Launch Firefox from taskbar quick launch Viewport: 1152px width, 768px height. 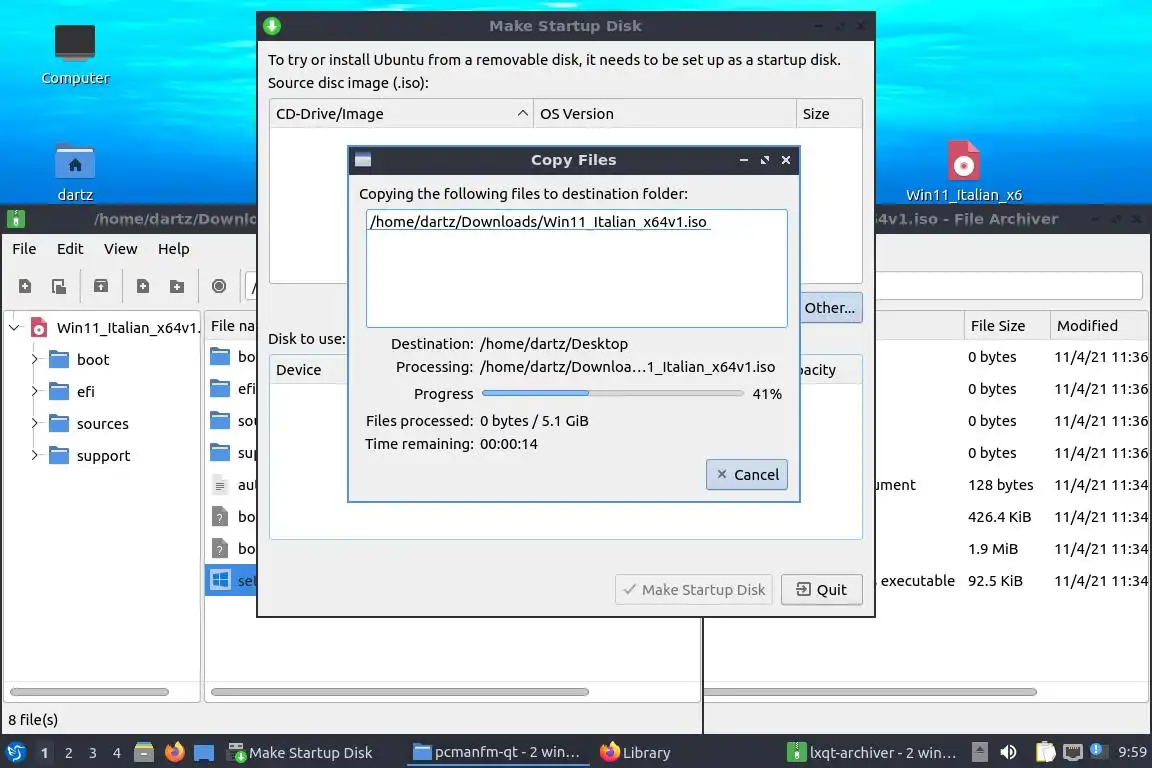click(174, 752)
